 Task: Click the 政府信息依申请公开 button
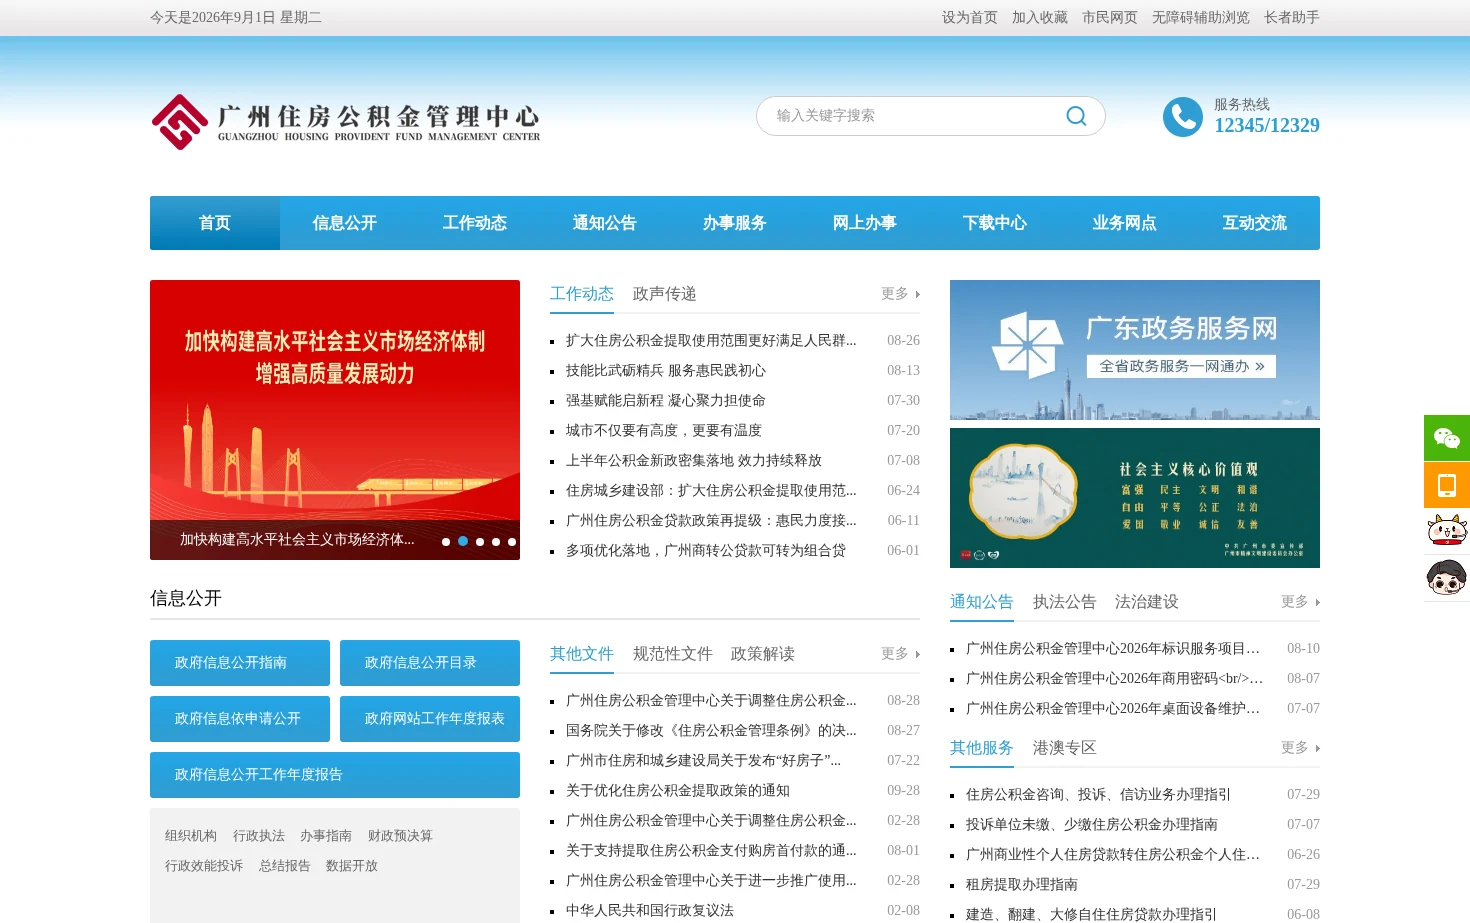click(240, 719)
